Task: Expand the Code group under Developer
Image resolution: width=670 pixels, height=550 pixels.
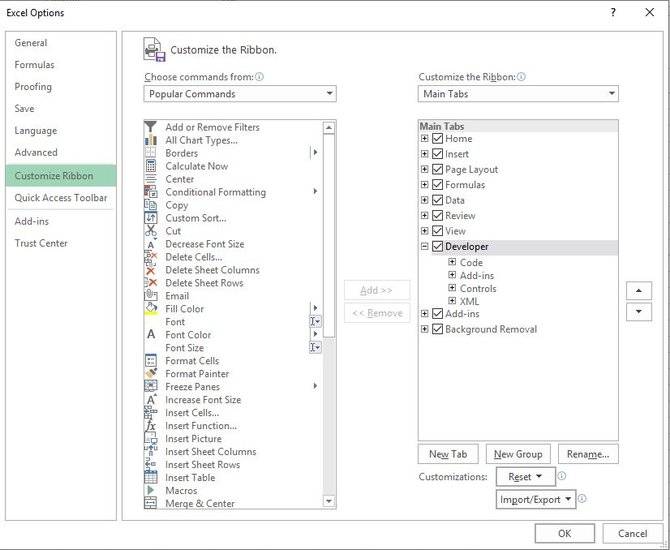Action: click(x=452, y=262)
